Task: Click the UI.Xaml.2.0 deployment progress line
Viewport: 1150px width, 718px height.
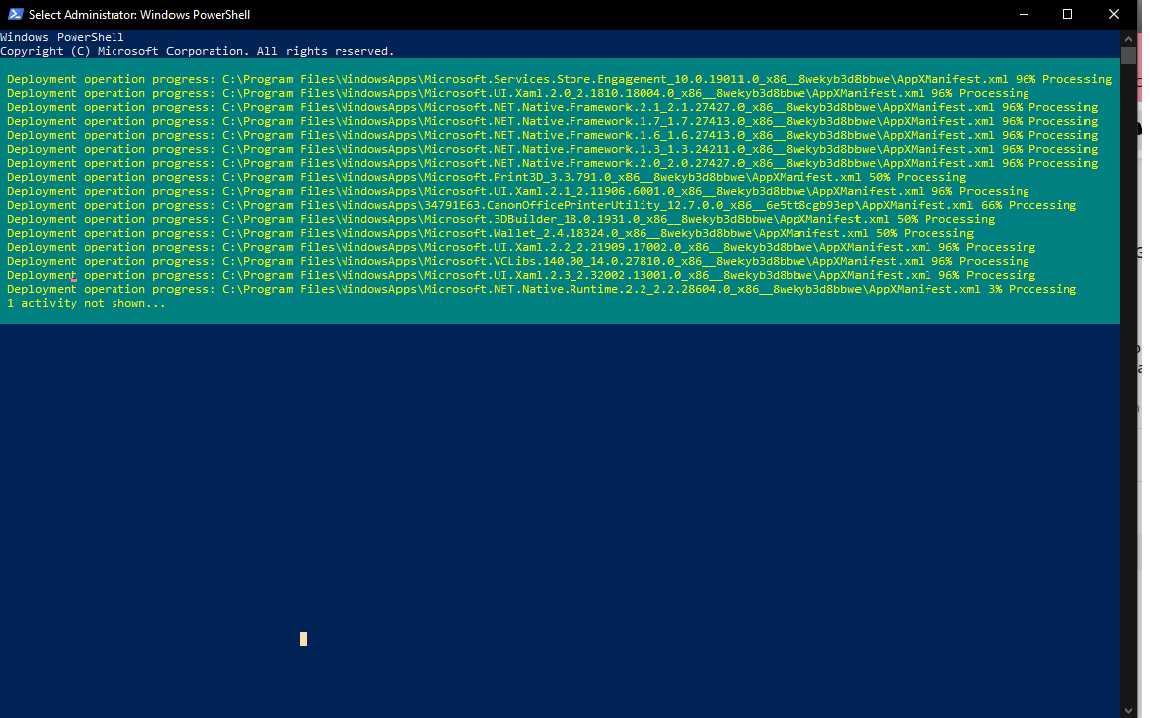Action: click(518, 93)
